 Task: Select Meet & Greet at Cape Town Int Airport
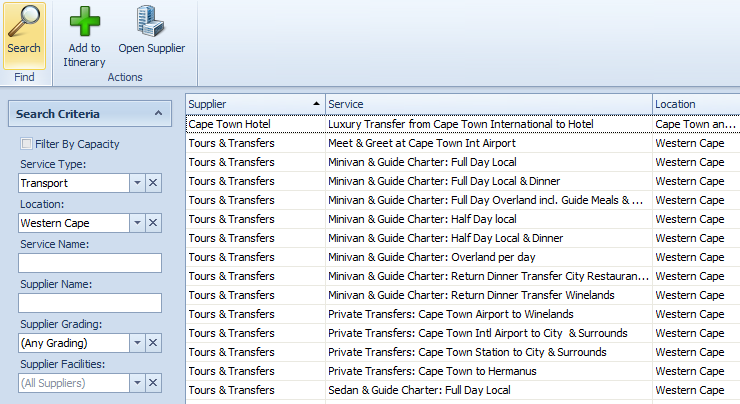[488, 143]
